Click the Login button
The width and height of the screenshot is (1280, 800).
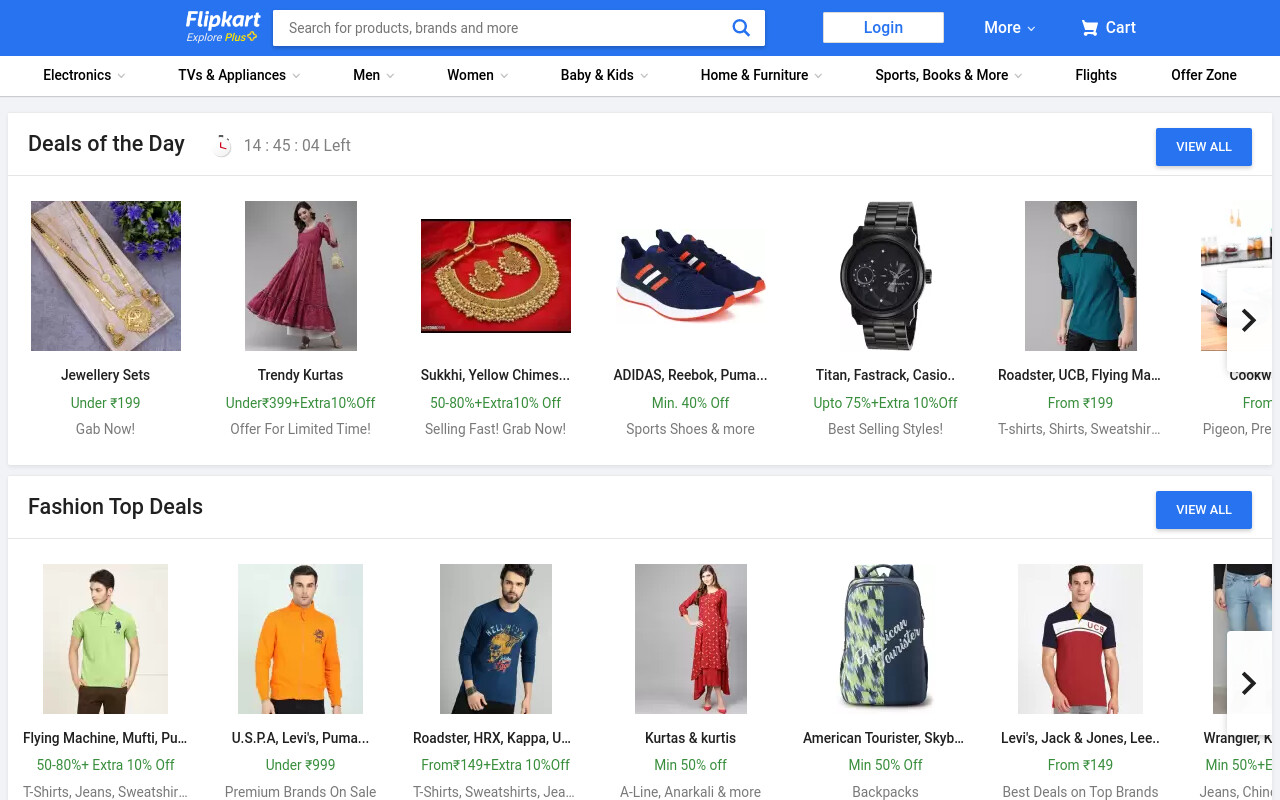(883, 28)
